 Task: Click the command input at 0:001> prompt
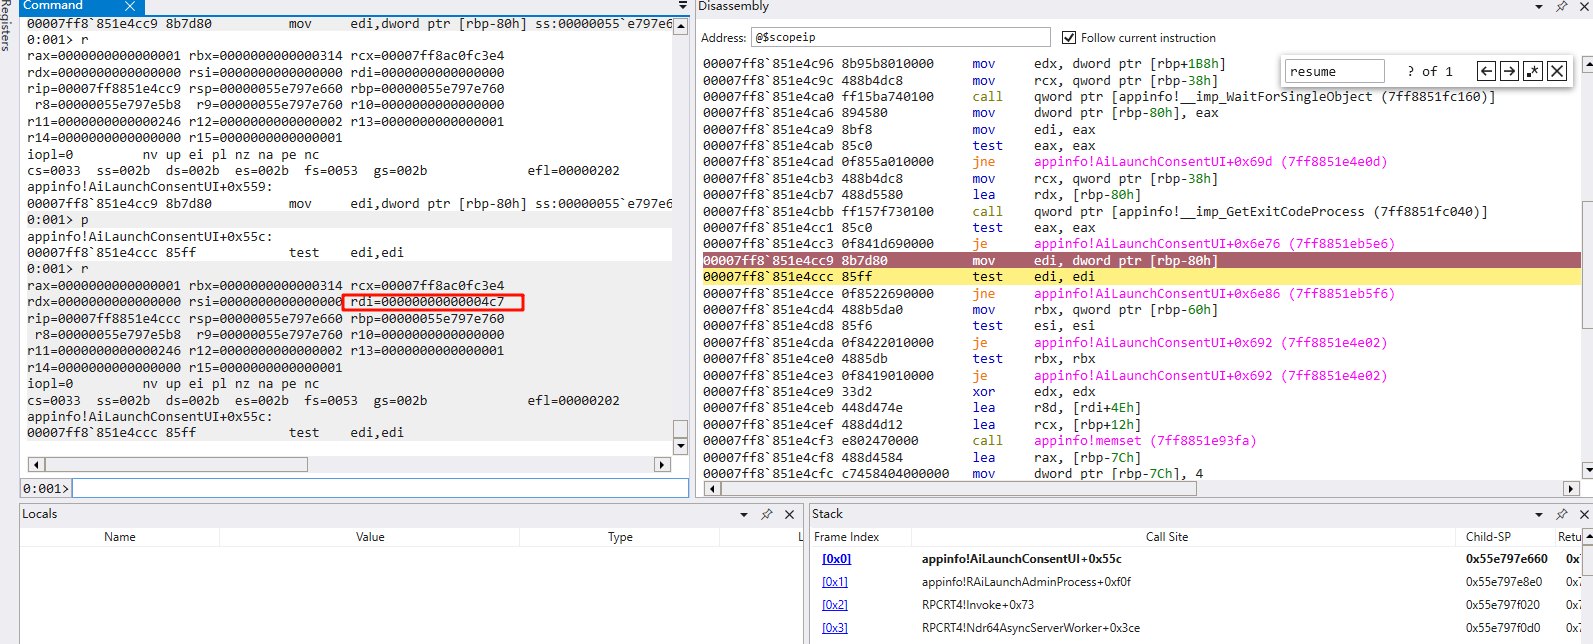(380, 488)
